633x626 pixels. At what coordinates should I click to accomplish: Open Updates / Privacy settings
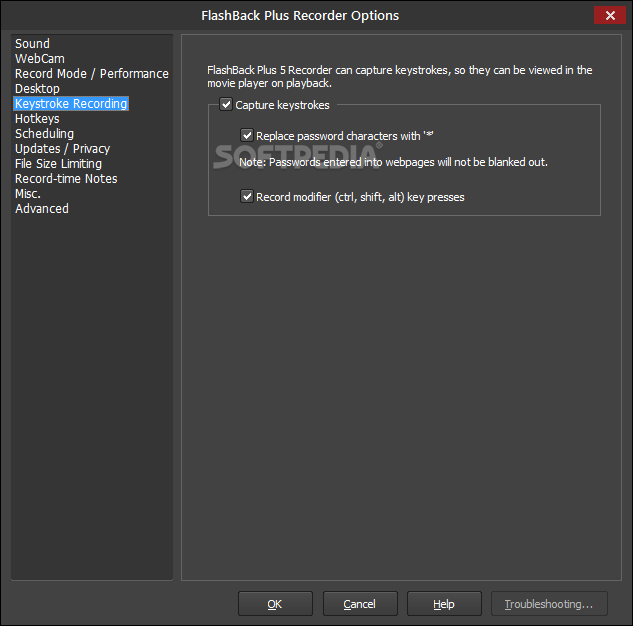[x=62, y=149]
